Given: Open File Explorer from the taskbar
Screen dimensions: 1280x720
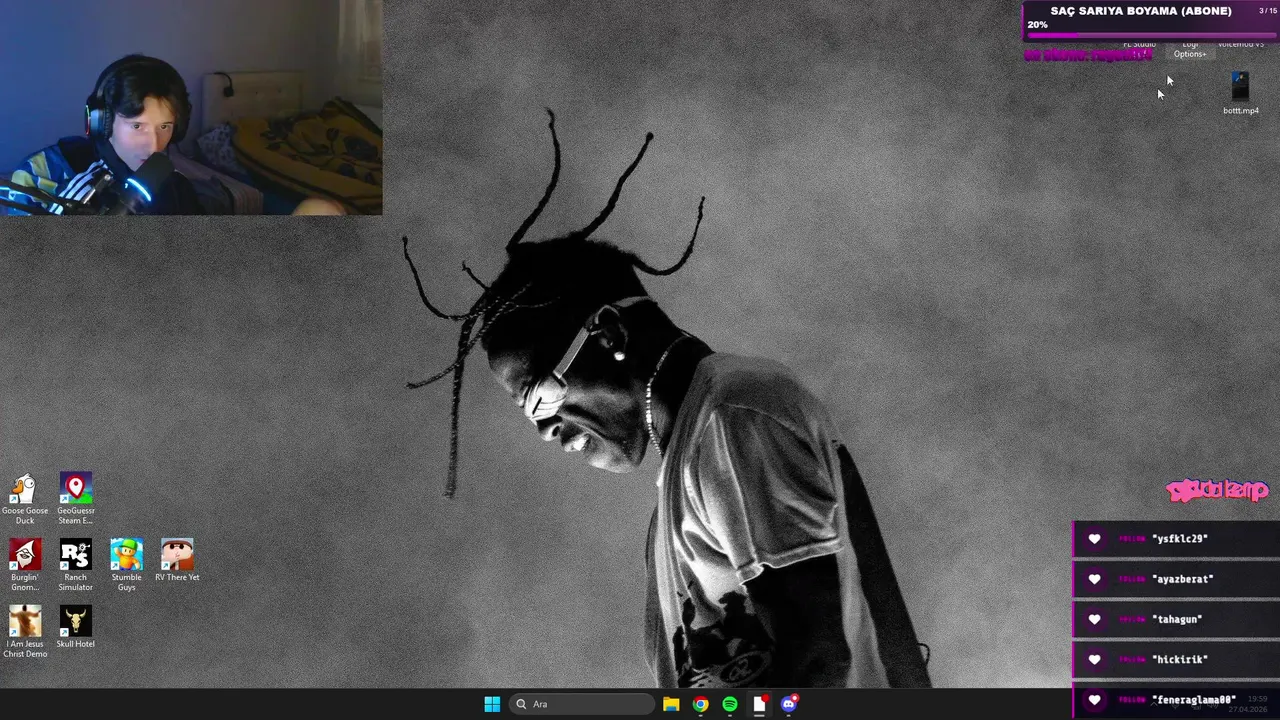Looking at the screenshot, I should (671, 704).
